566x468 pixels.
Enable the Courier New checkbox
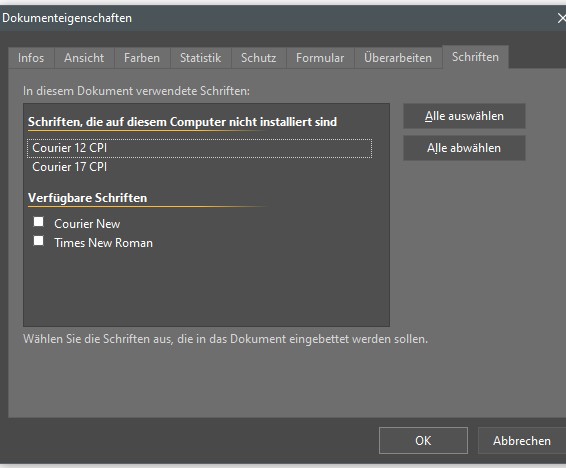pos(39,222)
